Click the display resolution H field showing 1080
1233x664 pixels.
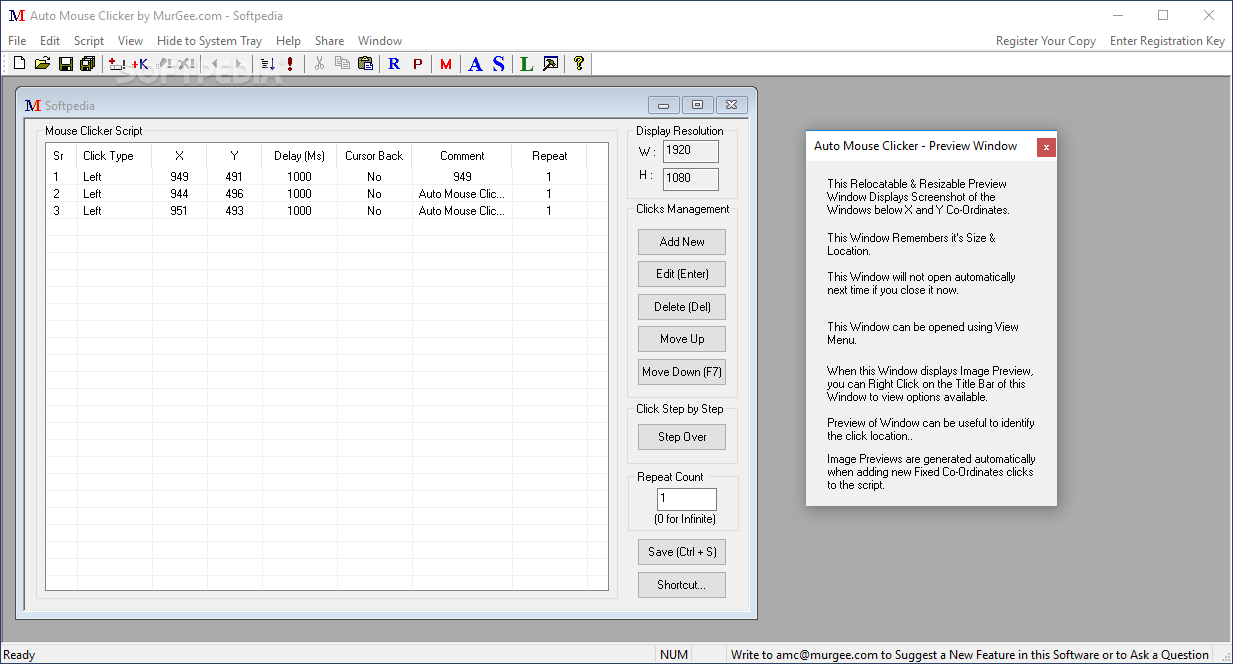[690, 180]
